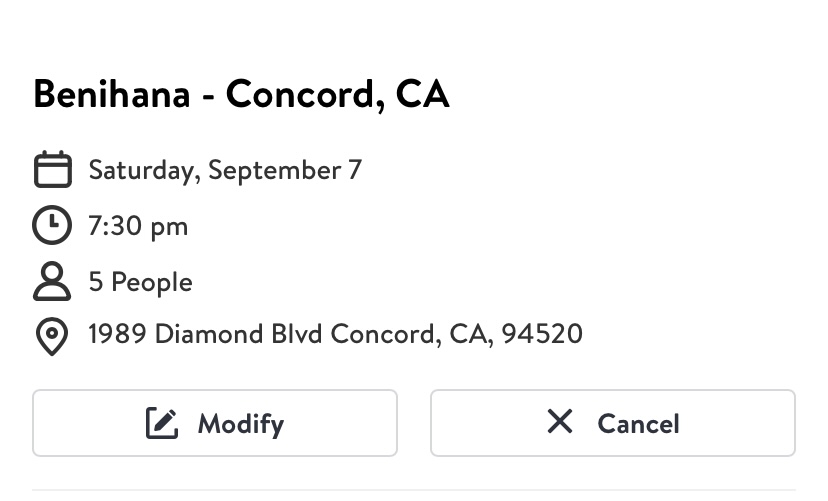
Task: Click the "Modify" label text
Action: pyautogui.click(x=241, y=424)
